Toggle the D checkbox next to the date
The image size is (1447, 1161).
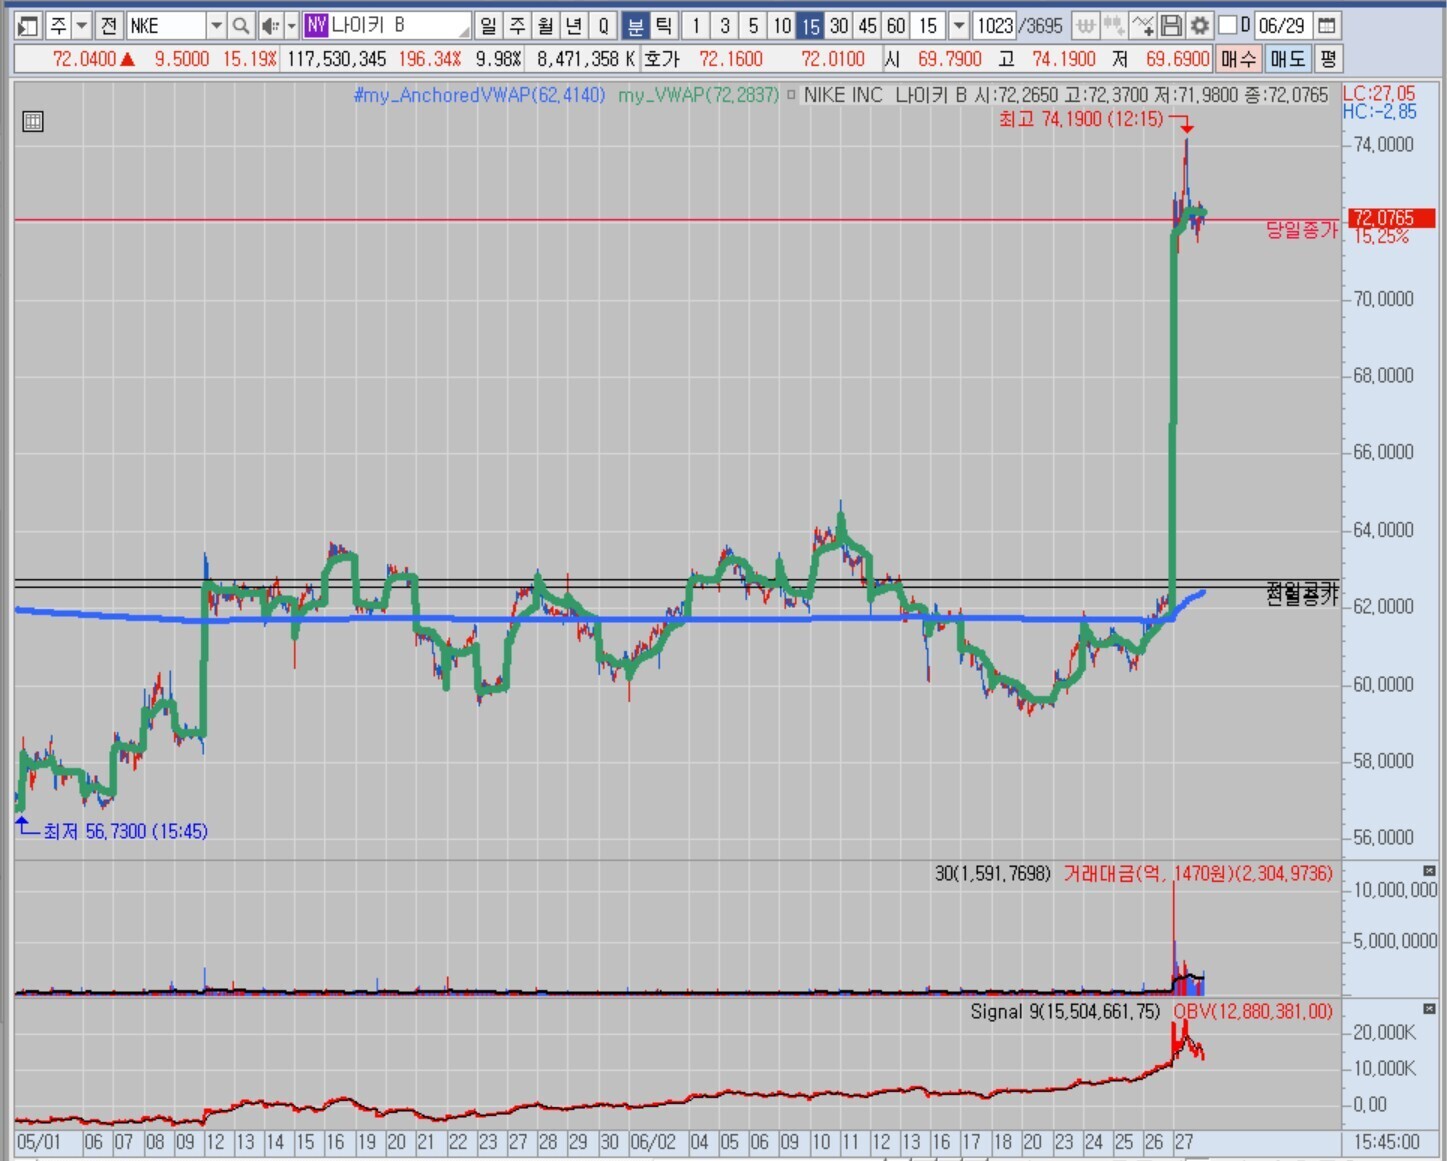pyautogui.click(x=1227, y=25)
